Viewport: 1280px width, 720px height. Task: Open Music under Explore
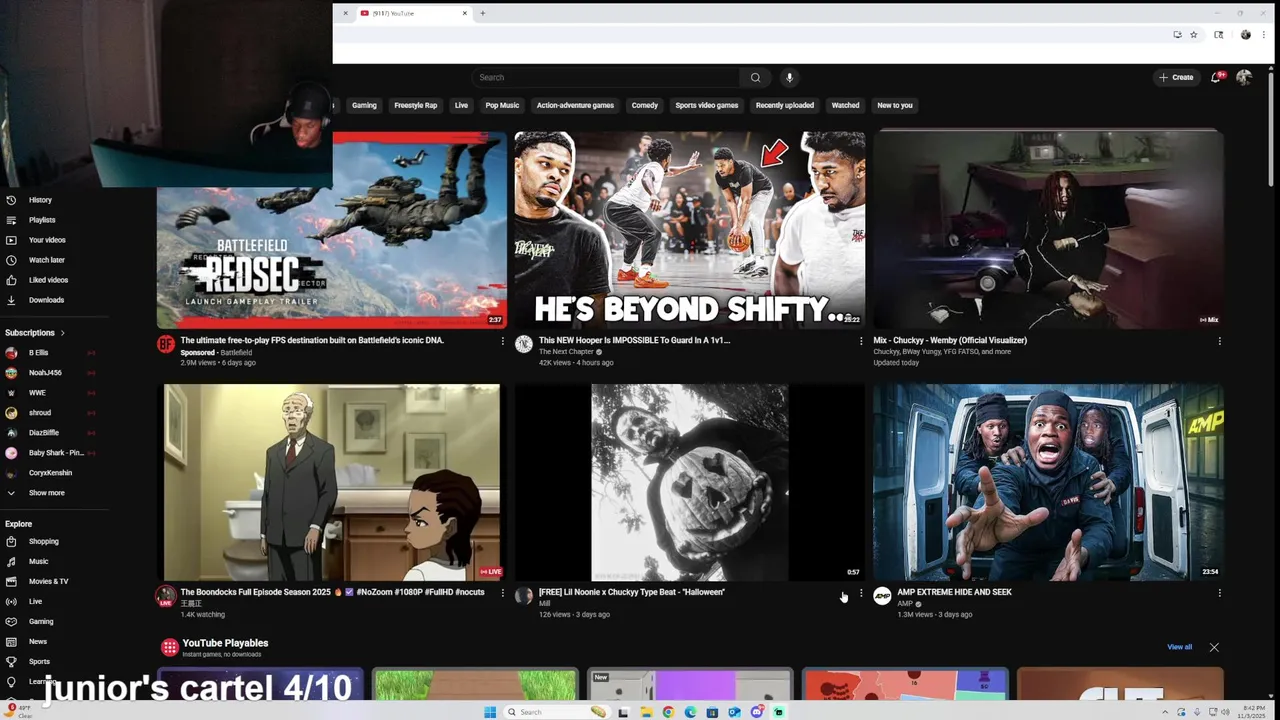38,561
